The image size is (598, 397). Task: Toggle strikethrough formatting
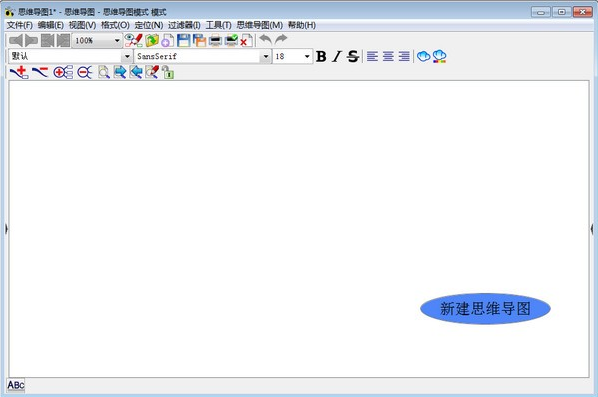(x=353, y=56)
